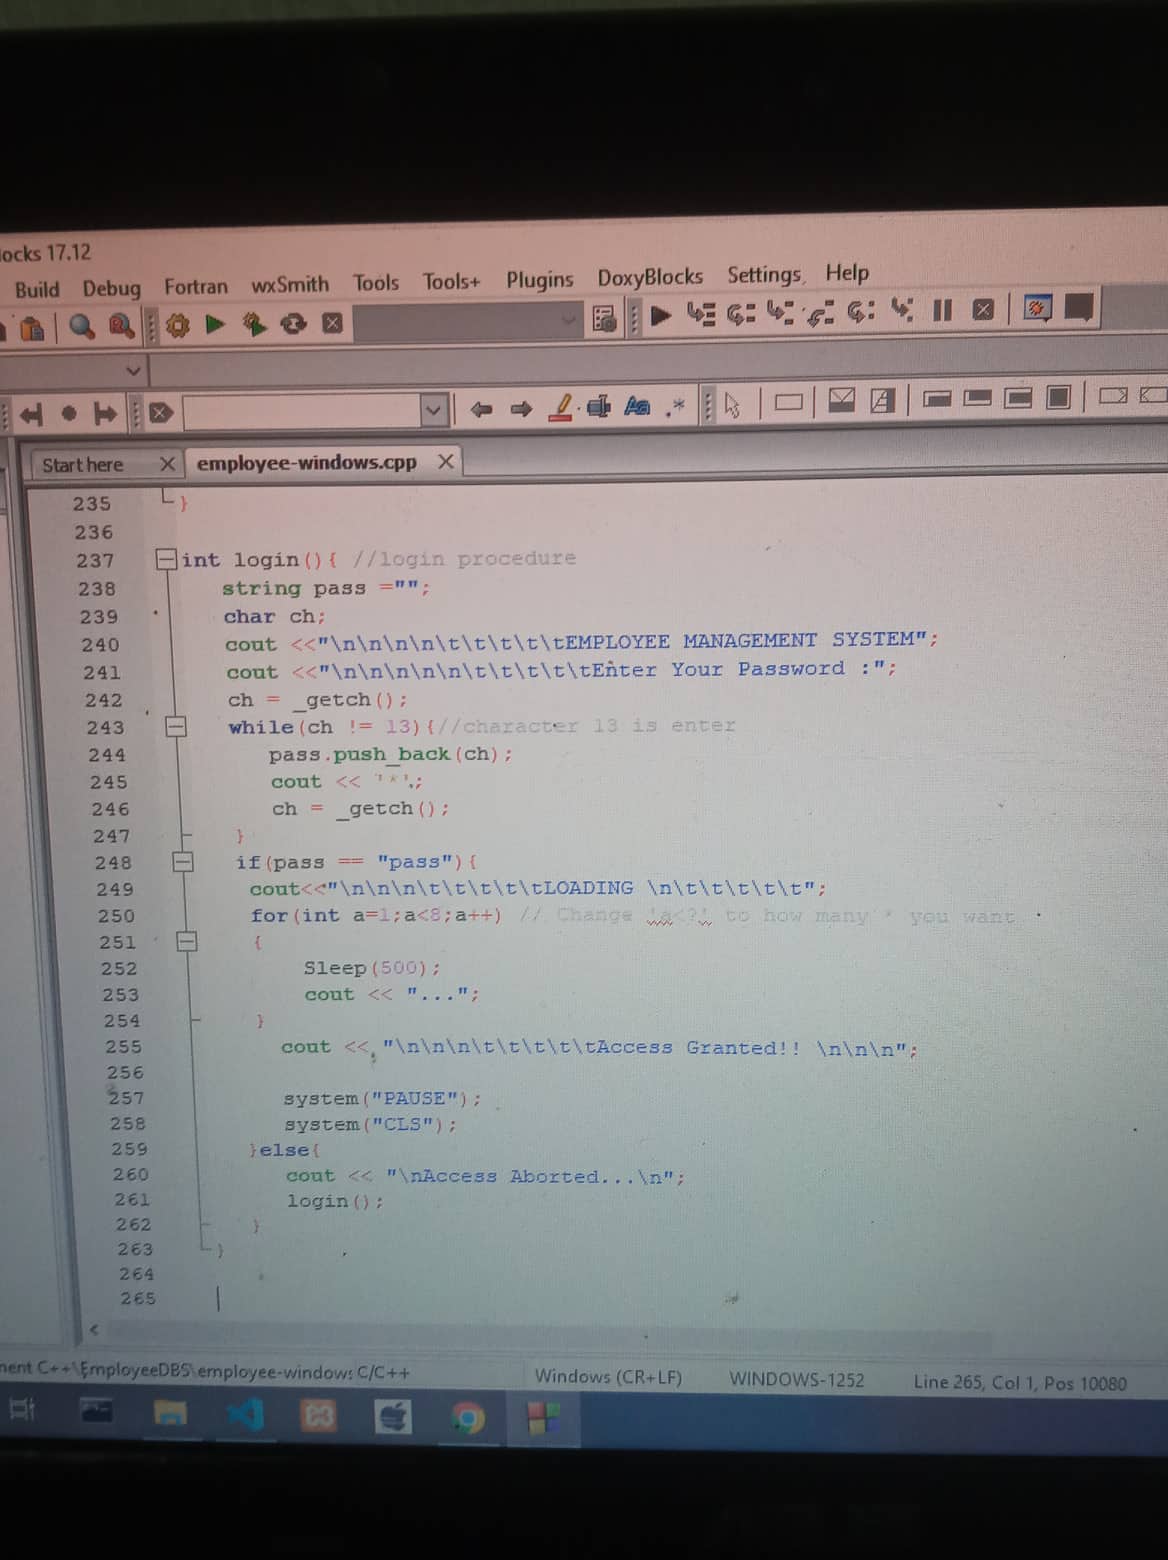
Task: Click the Run to cursor icon
Action: (700, 315)
